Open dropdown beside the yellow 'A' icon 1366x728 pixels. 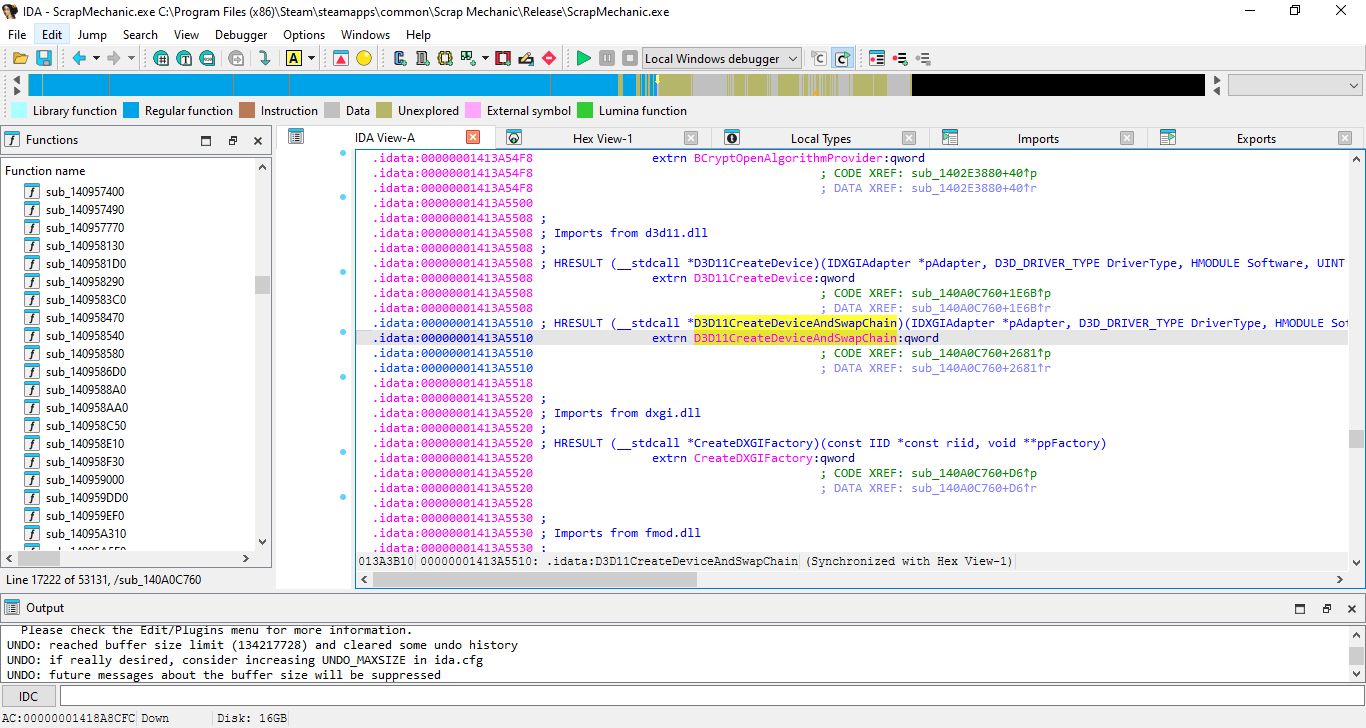point(311,59)
